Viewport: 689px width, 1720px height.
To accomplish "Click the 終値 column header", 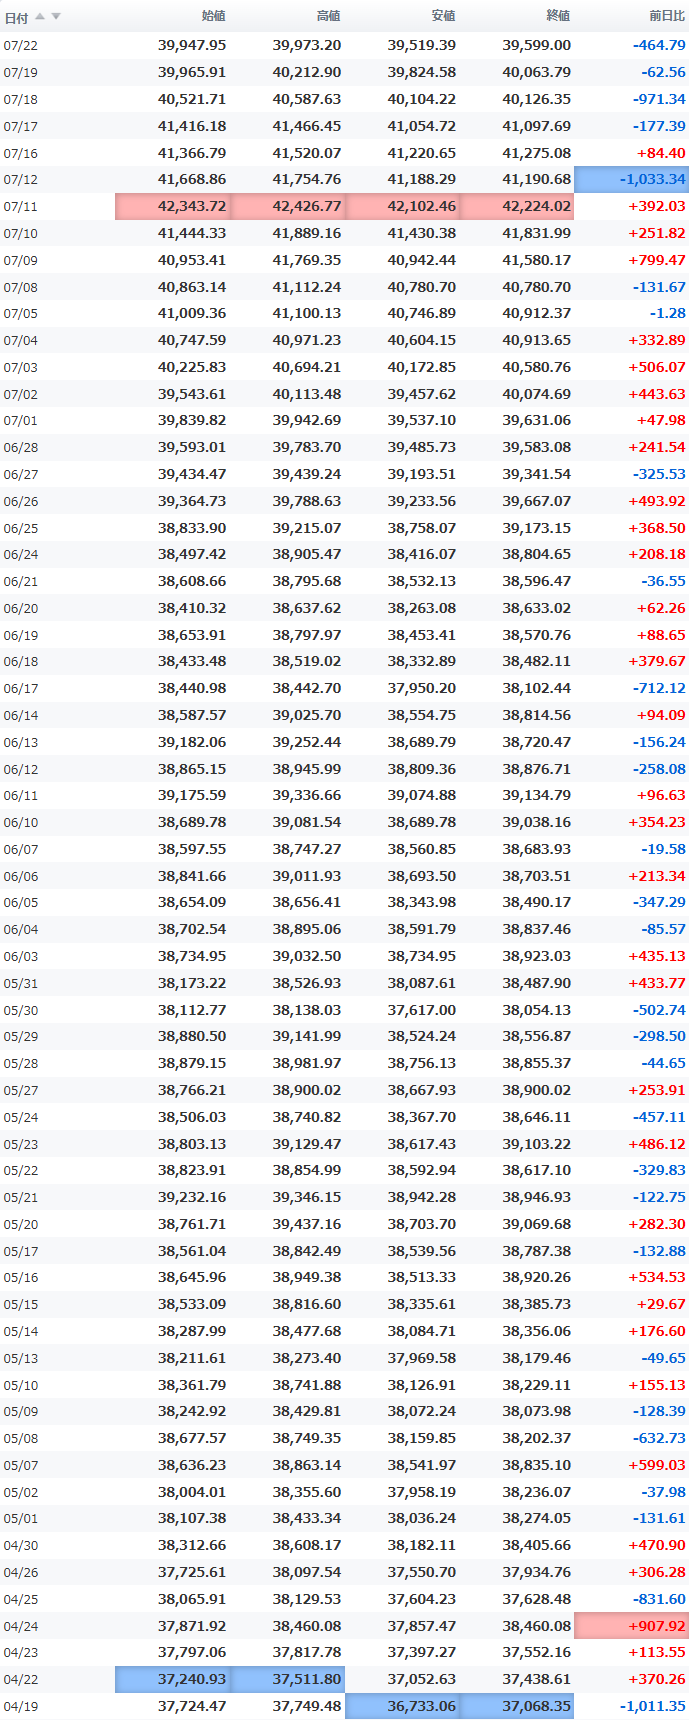I will point(558,16).
